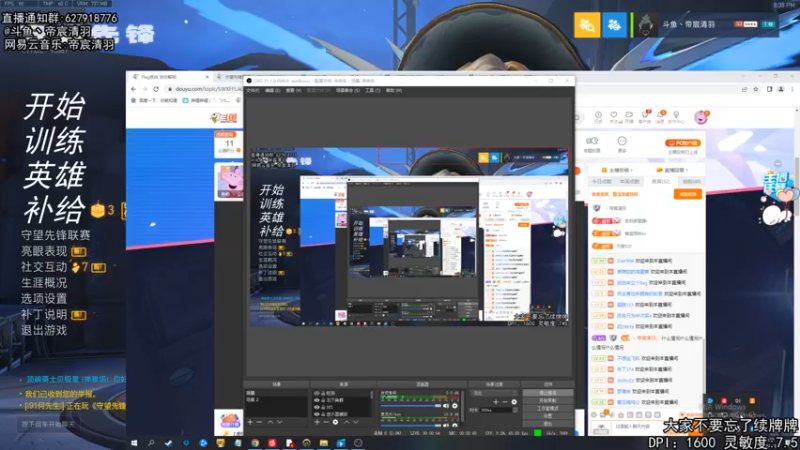This screenshot has height=450, width=800.
Task: Remove selected scene with Scenes panel minus
Action: pyautogui.click(x=259, y=422)
